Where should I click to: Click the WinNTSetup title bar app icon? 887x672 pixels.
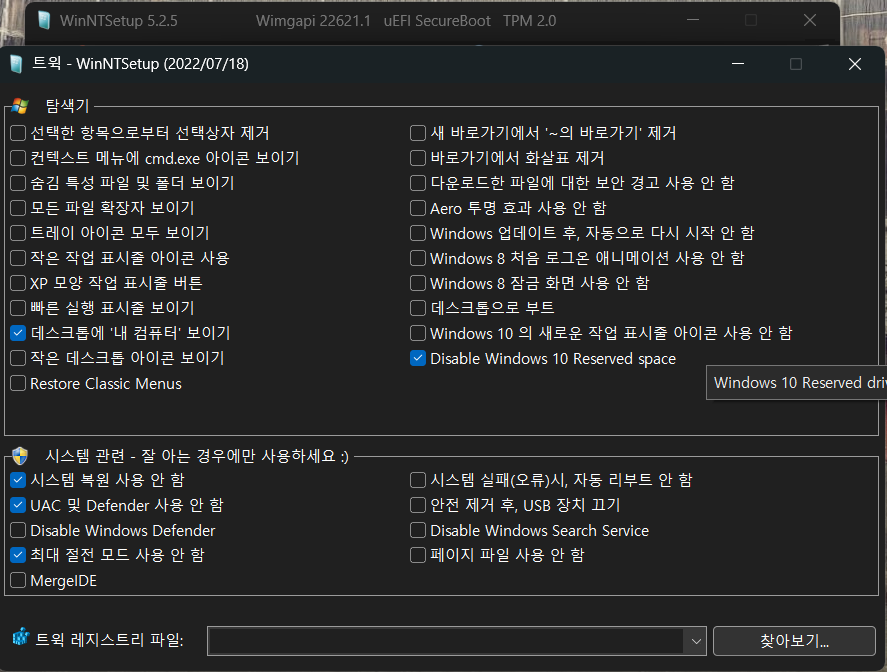44,21
